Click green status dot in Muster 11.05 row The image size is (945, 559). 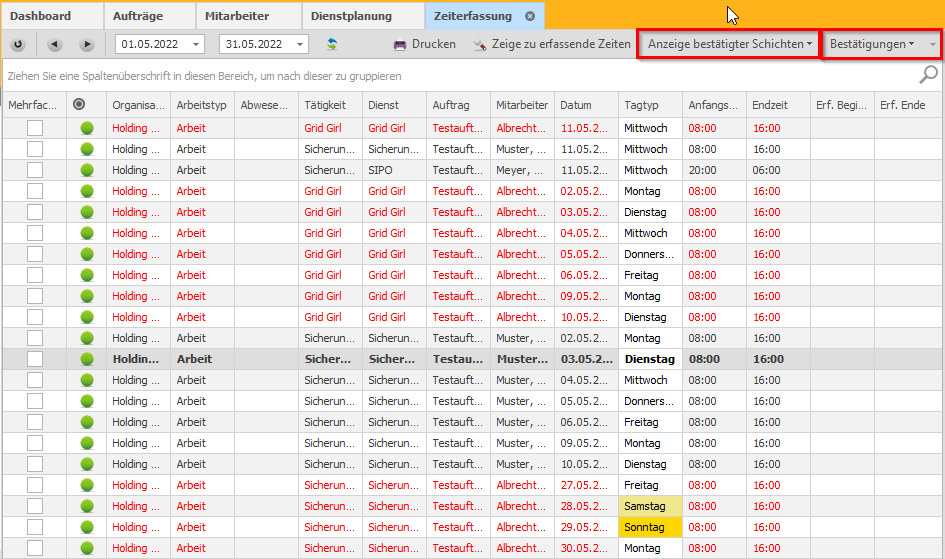tap(87, 149)
